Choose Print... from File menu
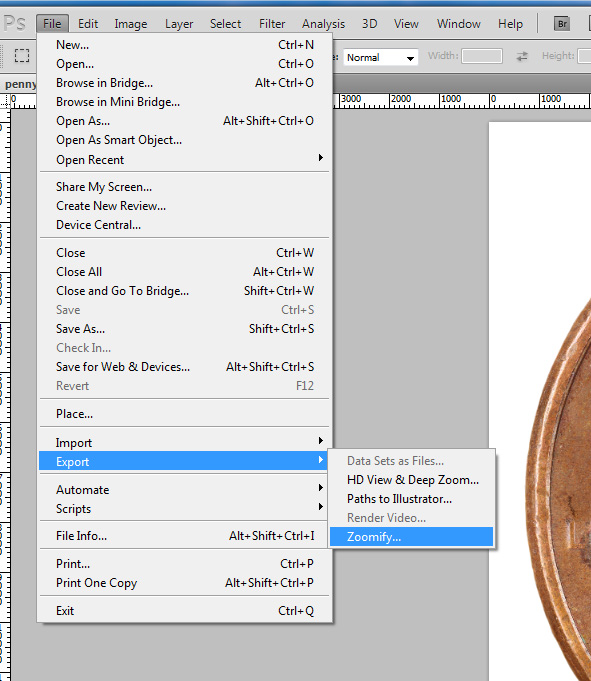591x681 pixels. pos(185,564)
